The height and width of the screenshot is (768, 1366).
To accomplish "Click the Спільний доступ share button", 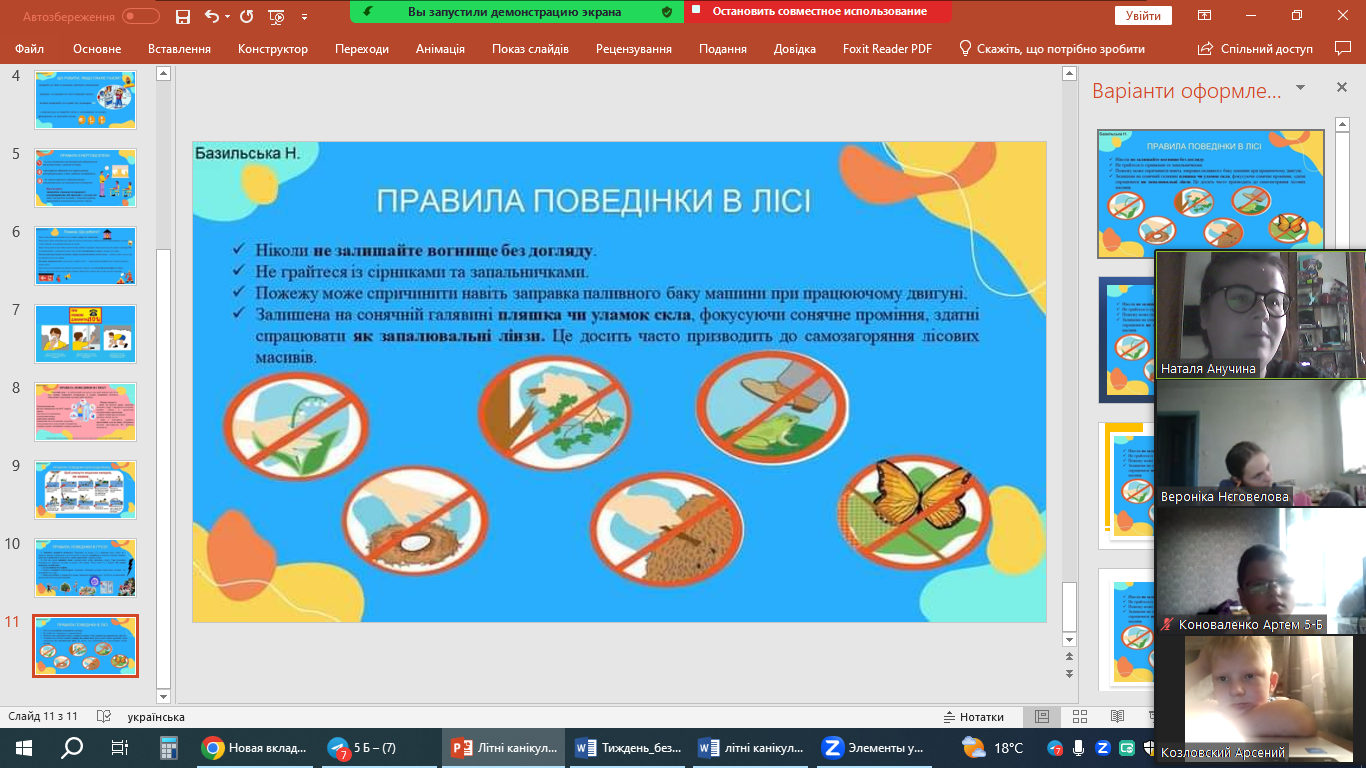I will [x=1255, y=48].
